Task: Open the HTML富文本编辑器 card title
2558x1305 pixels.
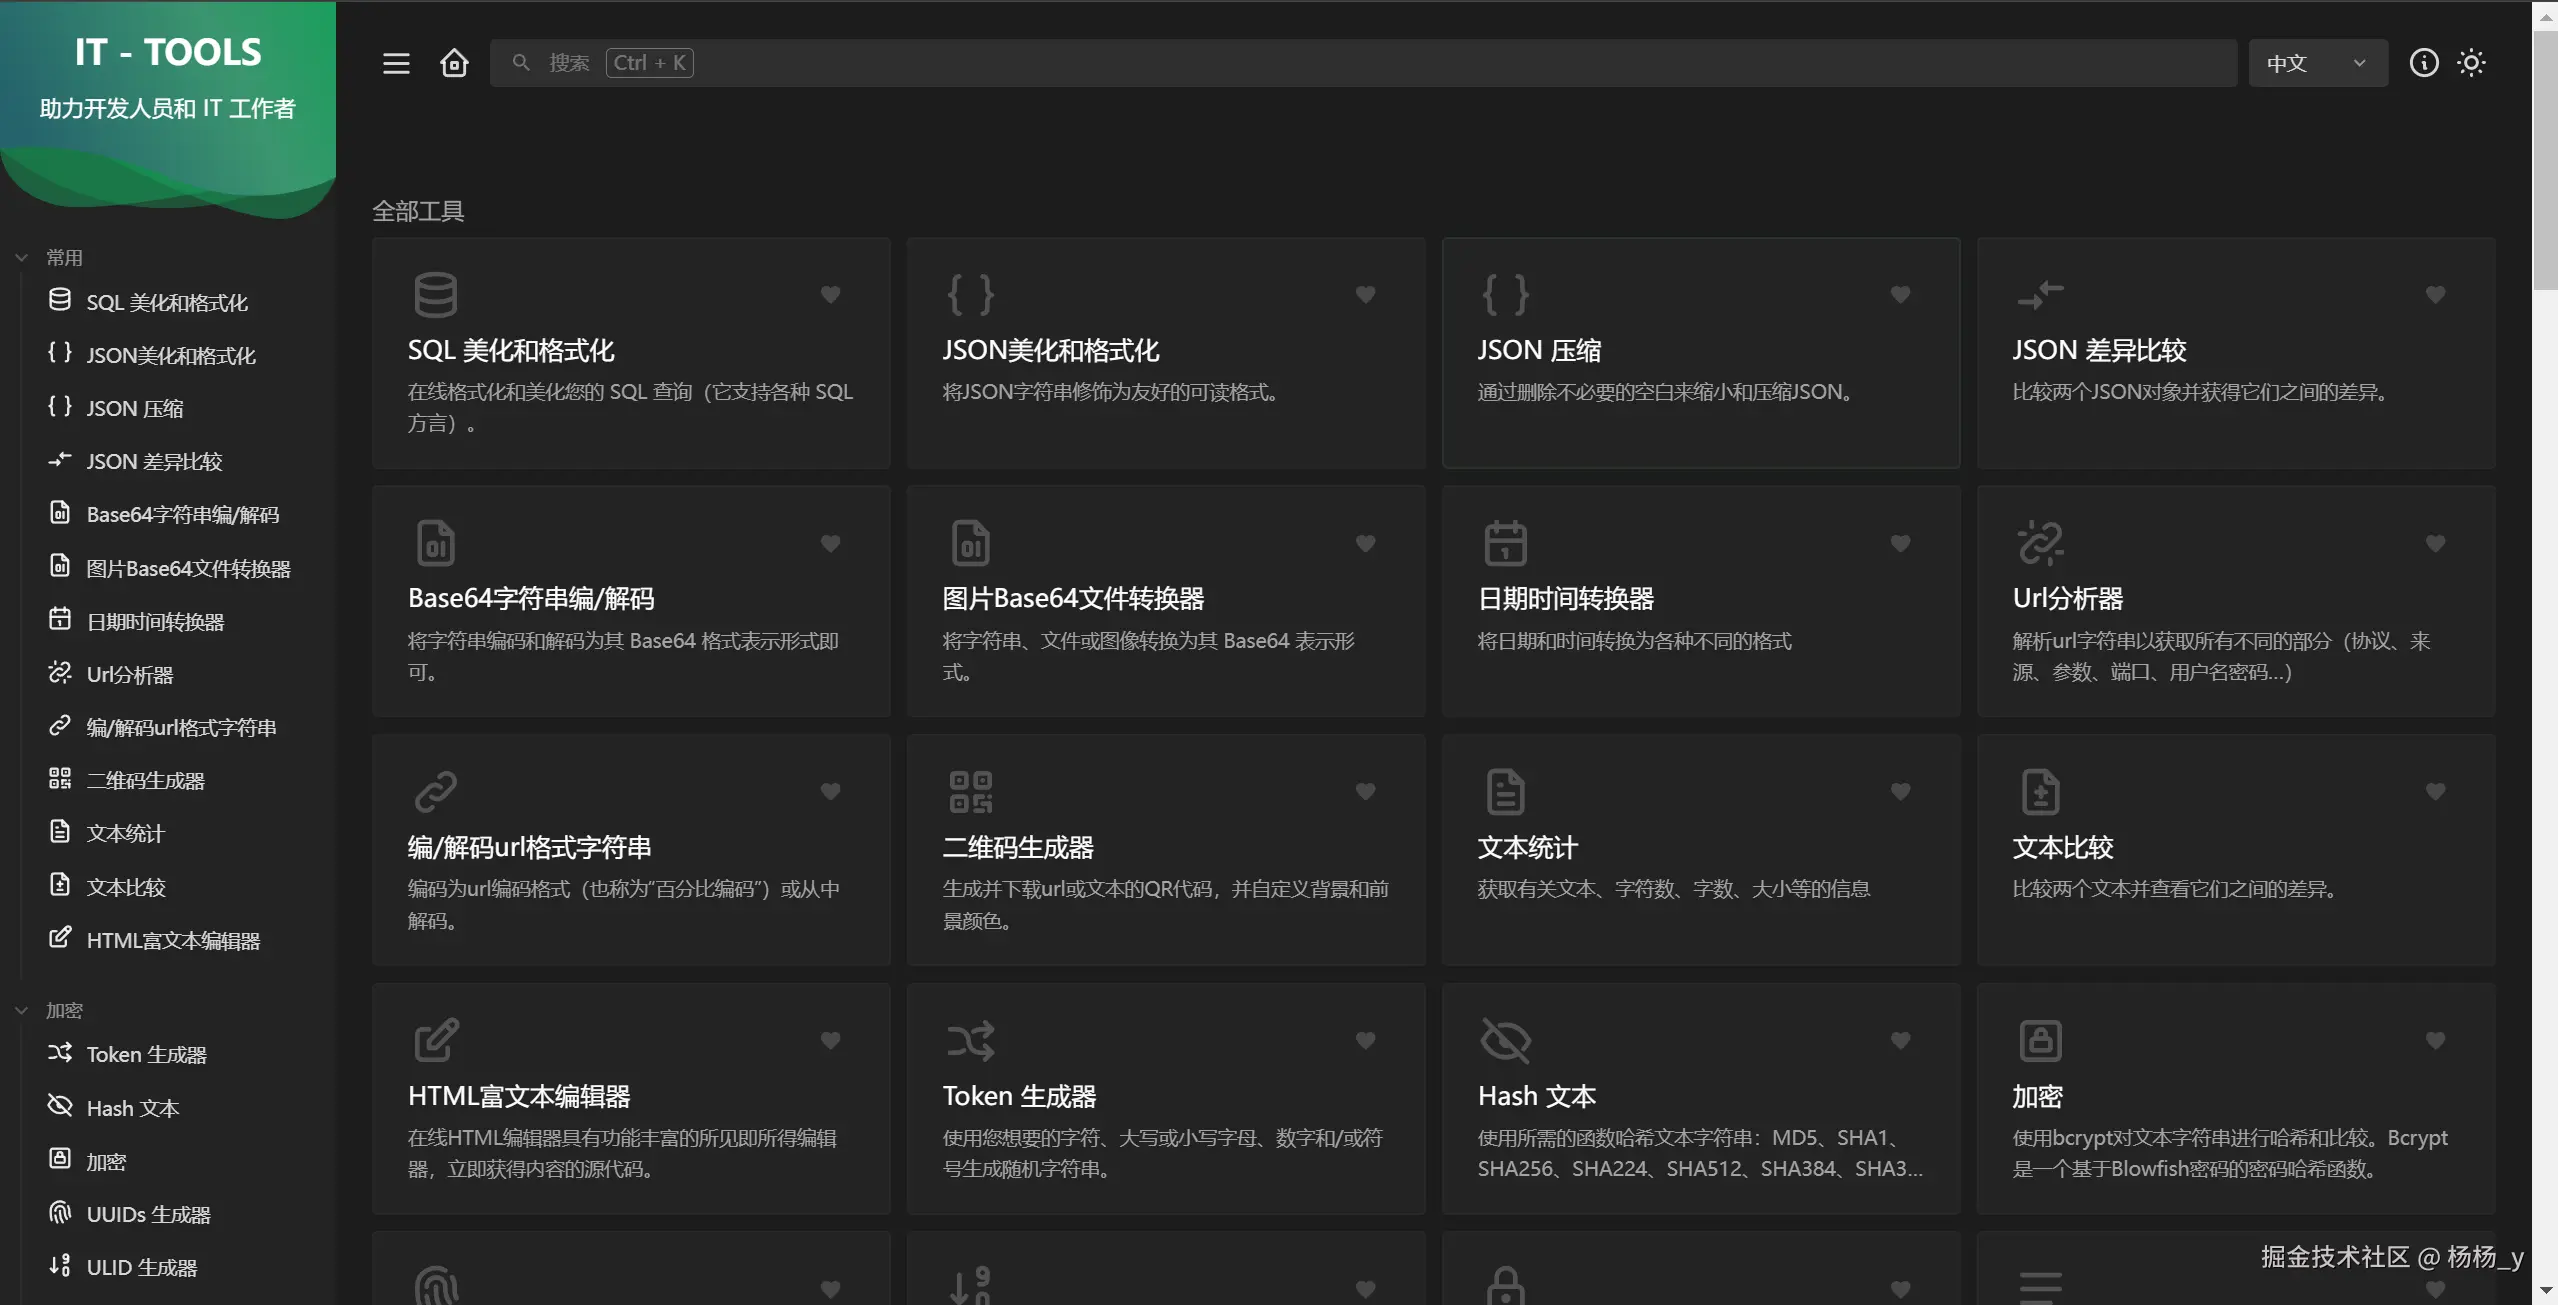Action: click(x=519, y=1096)
